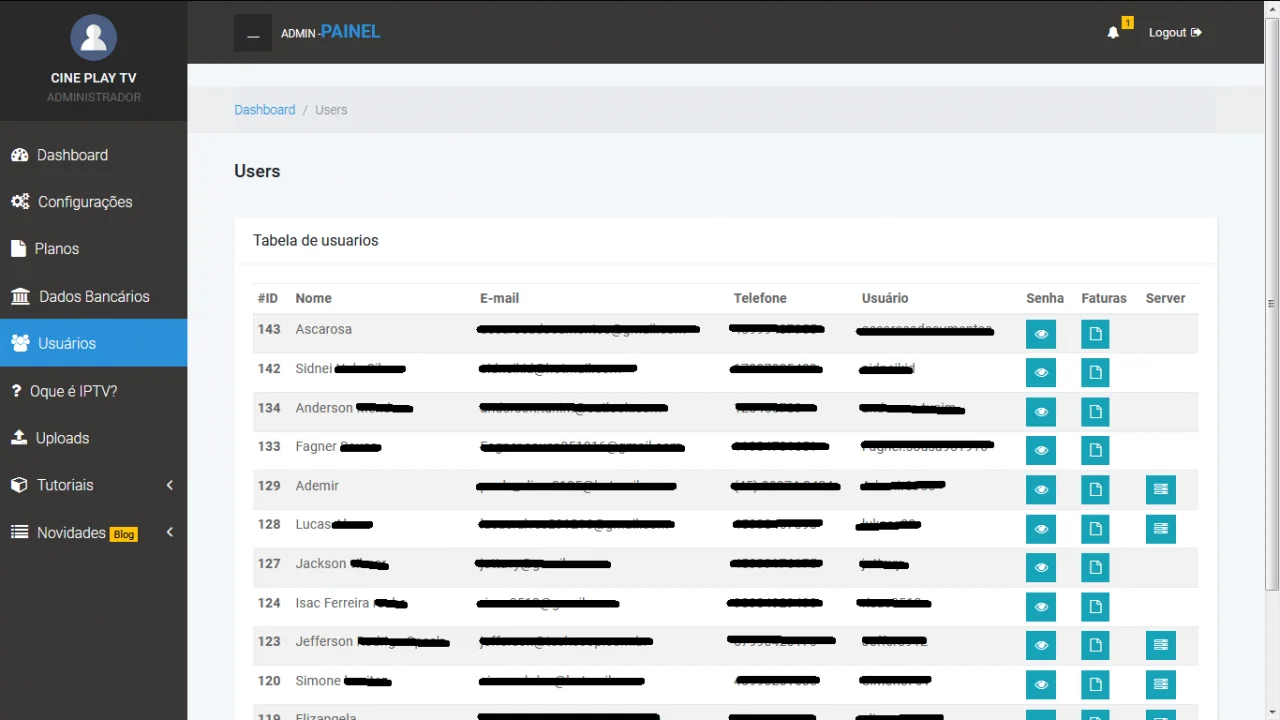Open invoices for user Isac Ferreira
Image resolution: width=1280 pixels, height=720 pixels.
[1095, 607]
